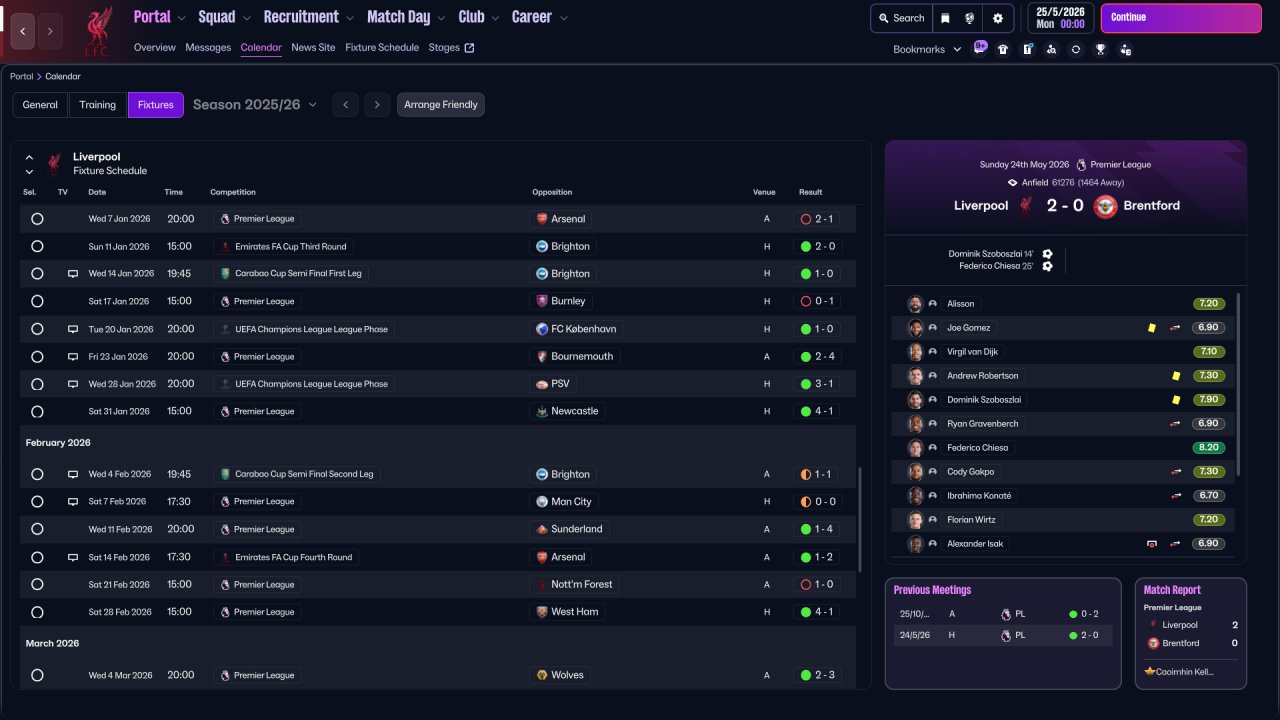Screen dimensions: 1280x720
Task: Open the globe world icon in top bar
Action: coord(970,18)
